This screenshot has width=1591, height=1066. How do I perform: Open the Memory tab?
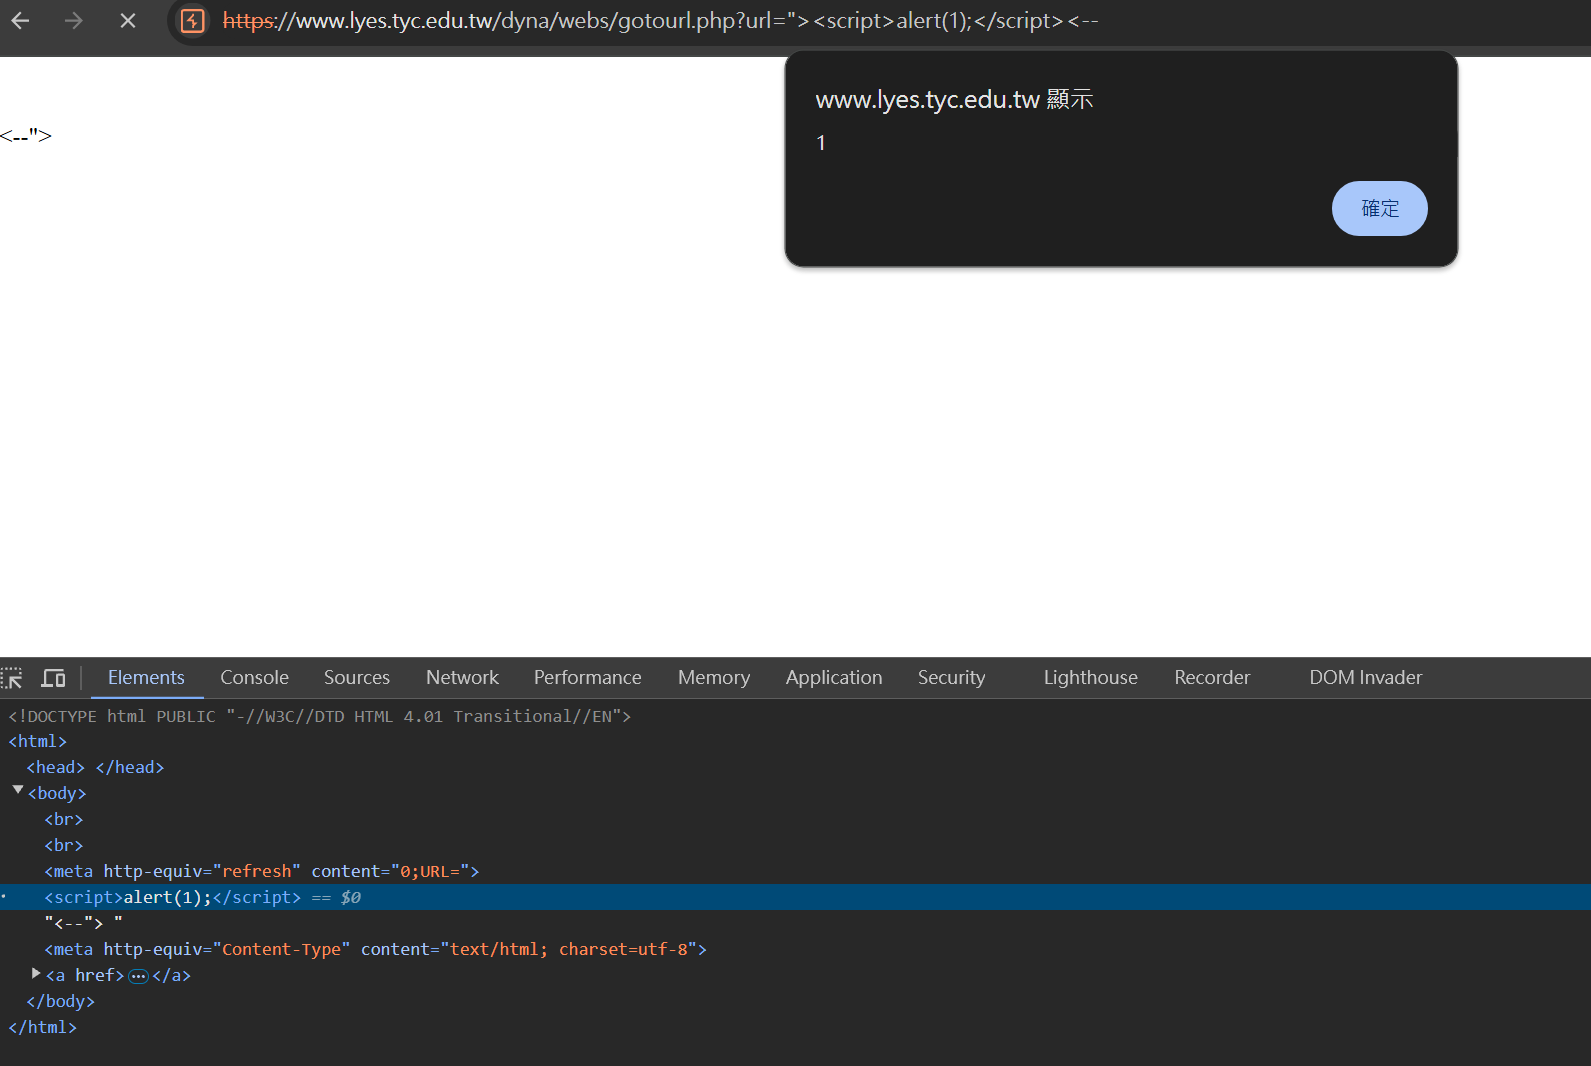tap(713, 677)
